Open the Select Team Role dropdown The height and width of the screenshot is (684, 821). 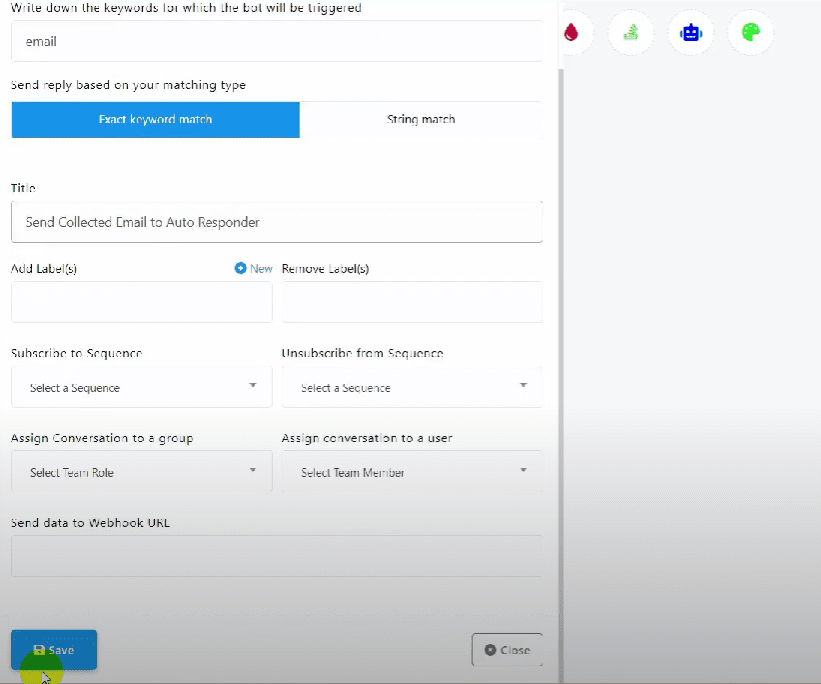coord(141,472)
